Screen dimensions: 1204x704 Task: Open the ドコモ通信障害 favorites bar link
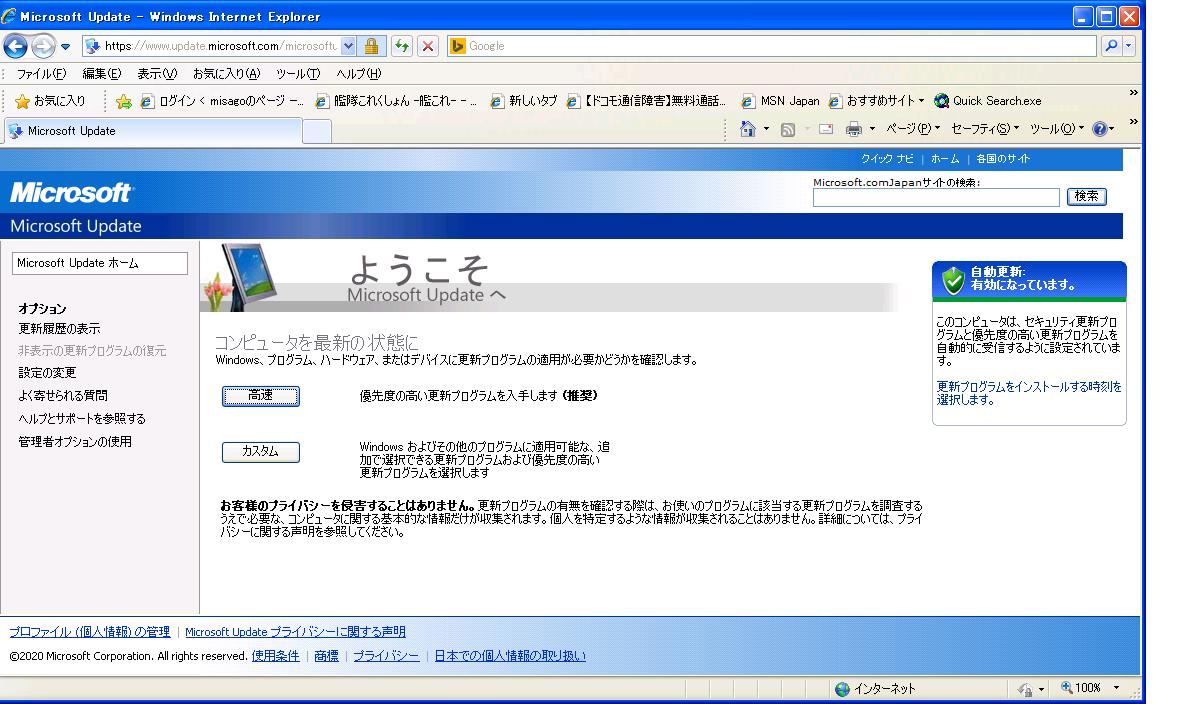647,101
